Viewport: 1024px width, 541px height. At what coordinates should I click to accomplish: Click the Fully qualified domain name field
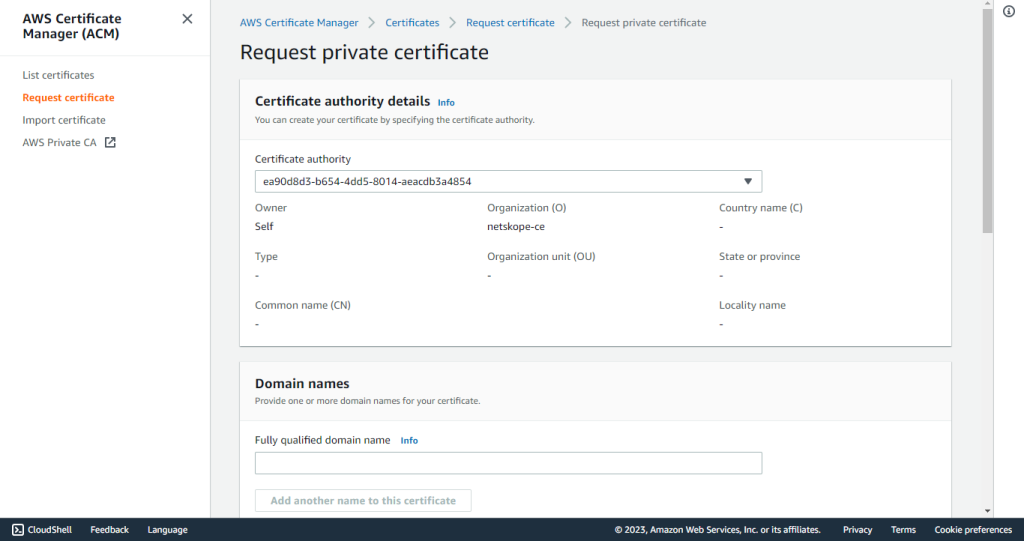pyautogui.click(x=508, y=463)
